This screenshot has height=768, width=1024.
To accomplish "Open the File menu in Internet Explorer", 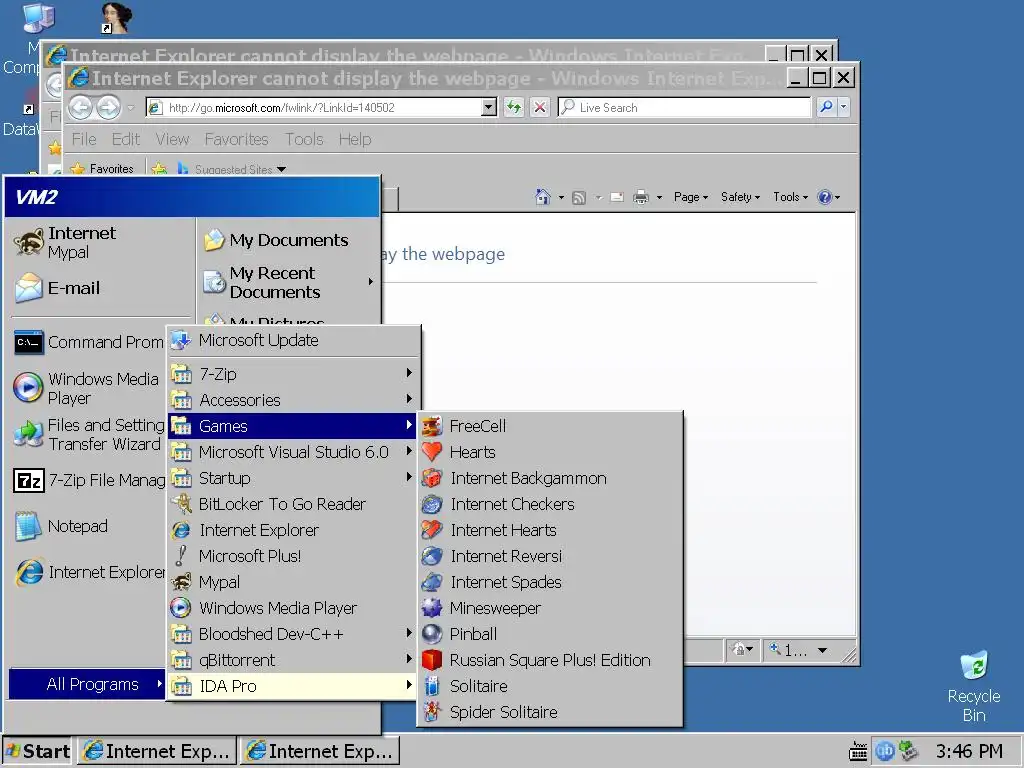I will tap(84, 139).
